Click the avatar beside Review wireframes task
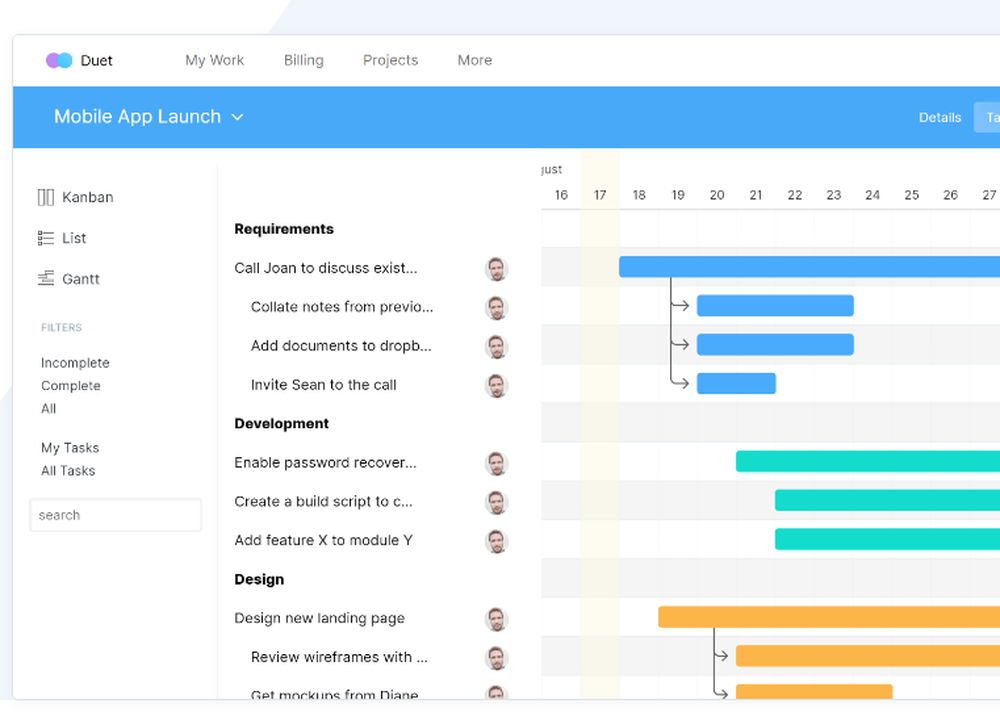The height and width of the screenshot is (721, 1000). (x=497, y=657)
